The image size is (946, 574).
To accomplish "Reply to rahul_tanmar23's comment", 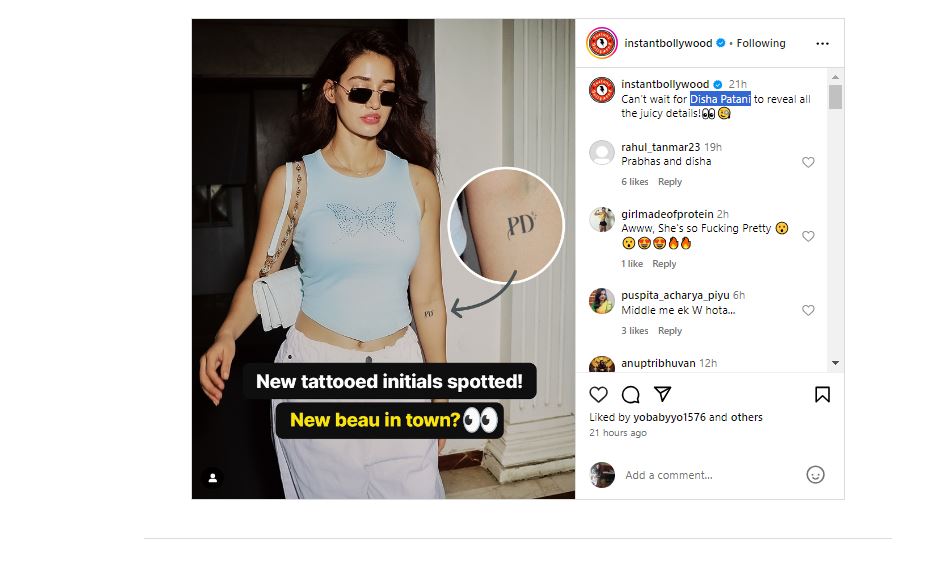I will click(670, 182).
